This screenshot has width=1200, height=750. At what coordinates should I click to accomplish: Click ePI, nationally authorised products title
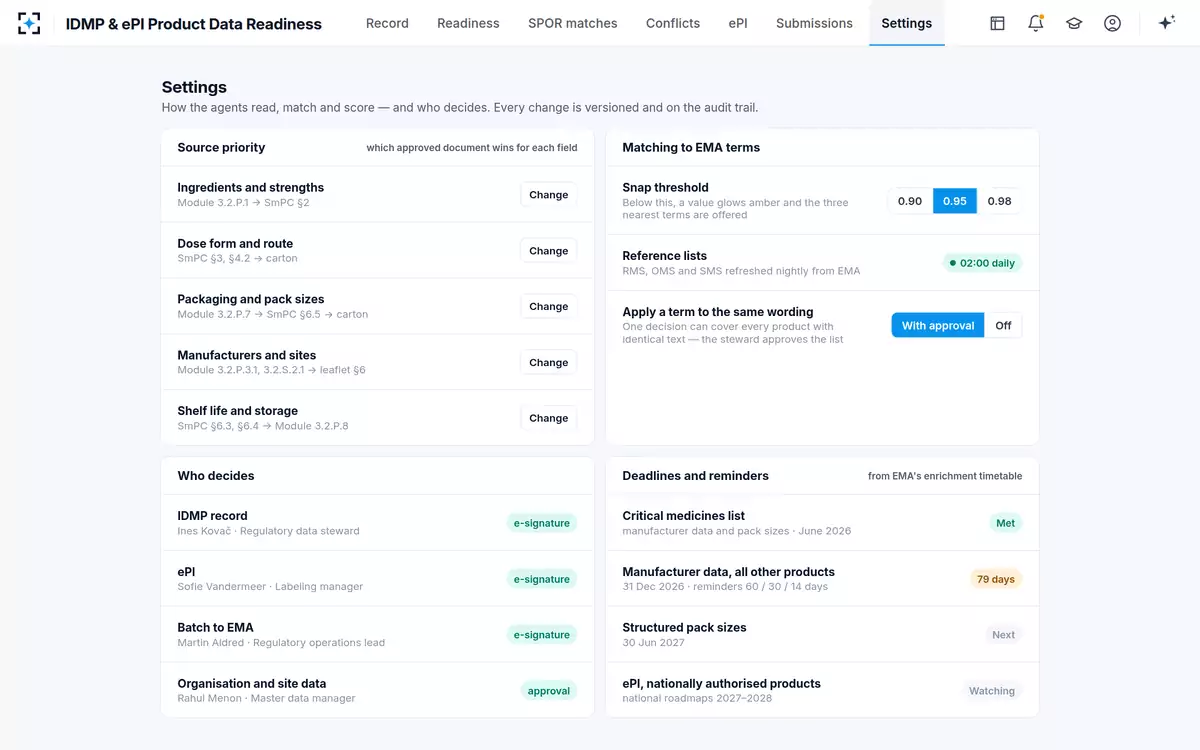click(721, 684)
